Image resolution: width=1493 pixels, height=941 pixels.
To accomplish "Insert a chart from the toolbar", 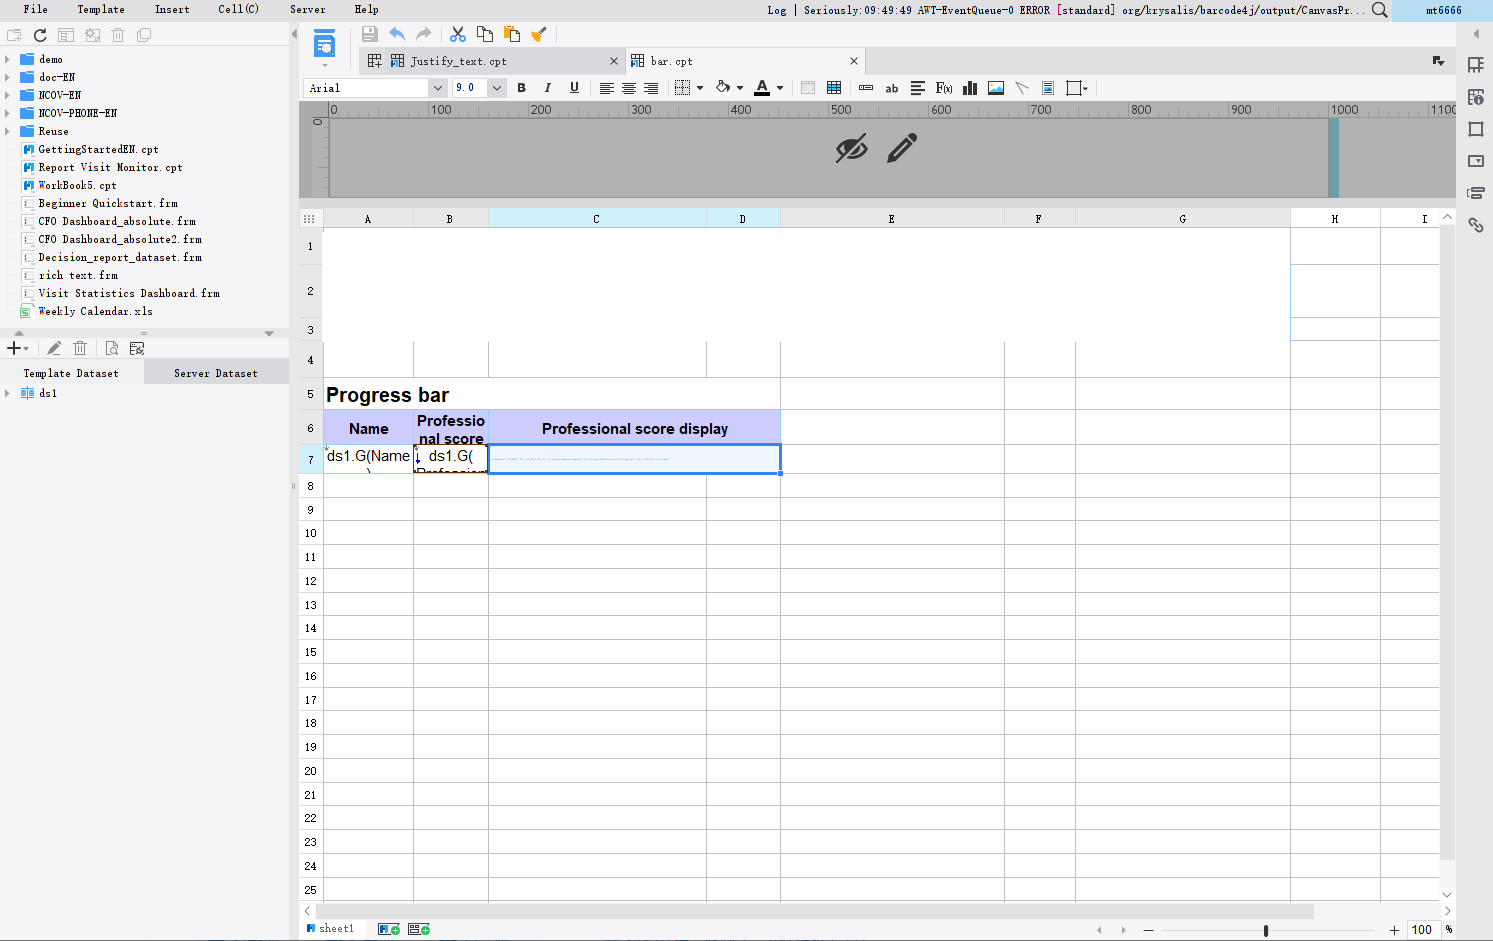I will tap(969, 88).
